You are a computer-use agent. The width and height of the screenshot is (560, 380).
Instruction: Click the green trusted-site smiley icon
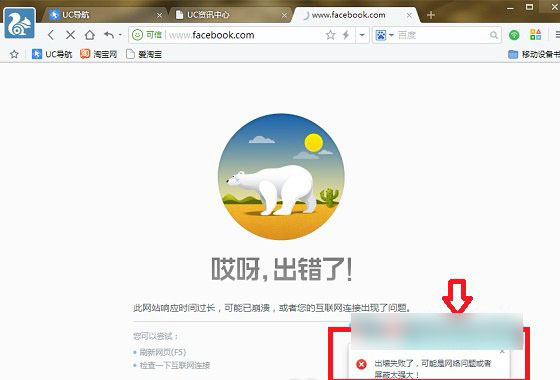pos(138,35)
